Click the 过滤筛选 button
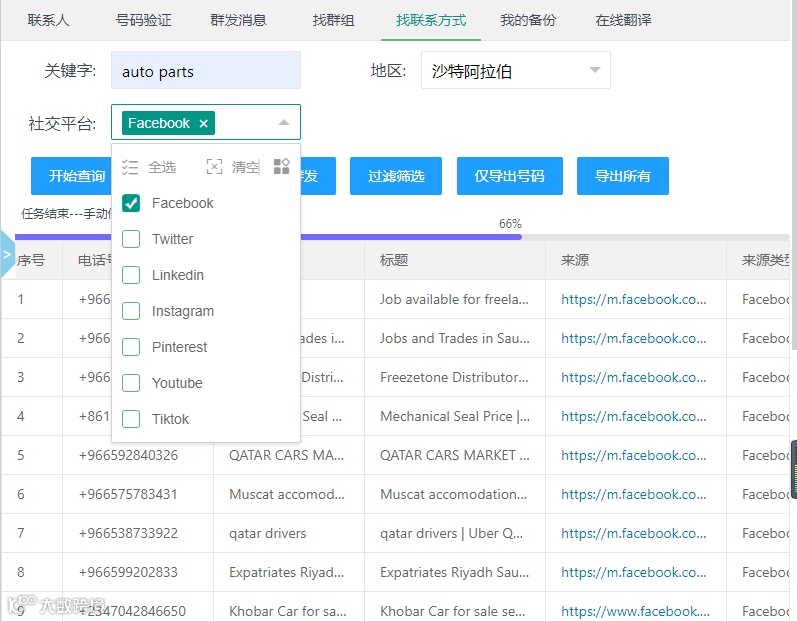This screenshot has width=797, height=621. click(396, 176)
